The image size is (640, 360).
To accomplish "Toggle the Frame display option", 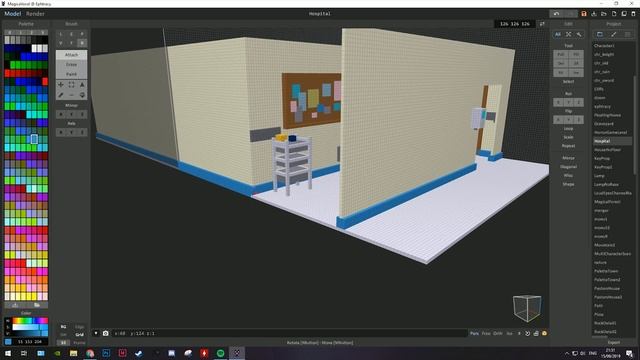I will (x=79, y=343).
